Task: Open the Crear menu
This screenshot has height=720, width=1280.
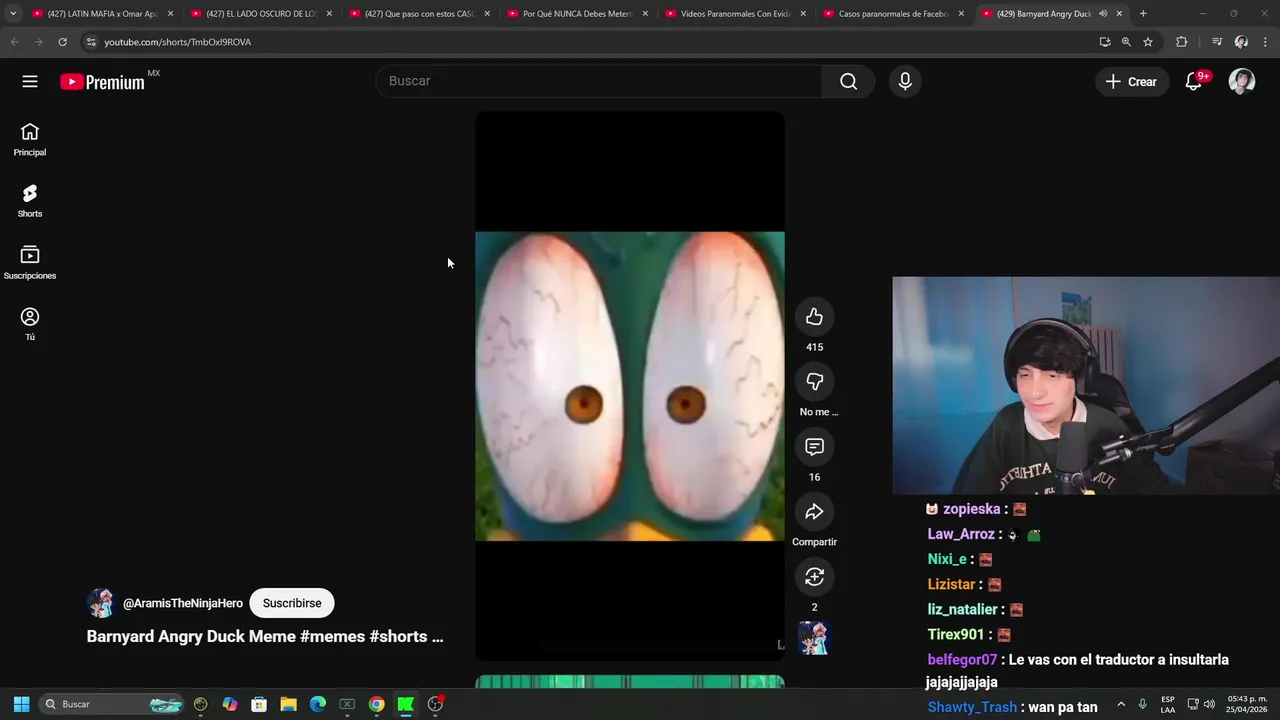Action: [1131, 82]
